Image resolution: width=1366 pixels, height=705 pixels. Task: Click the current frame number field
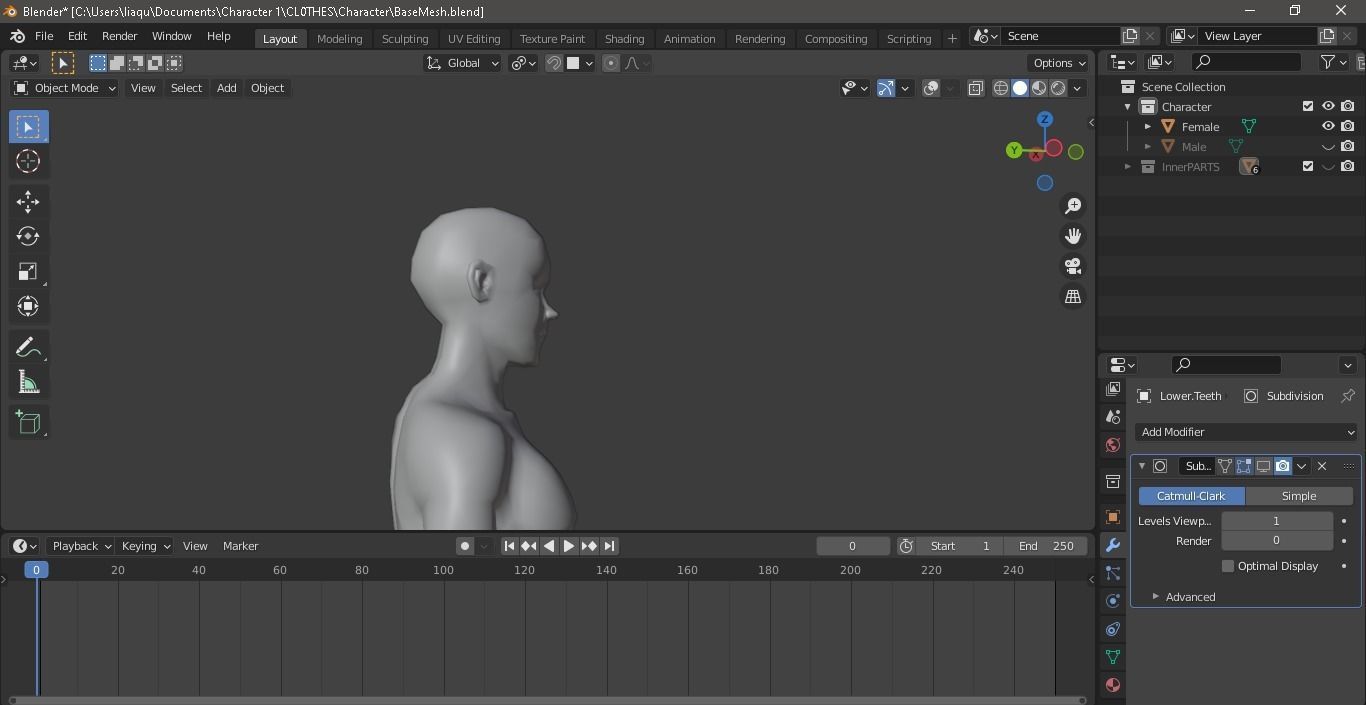click(853, 546)
